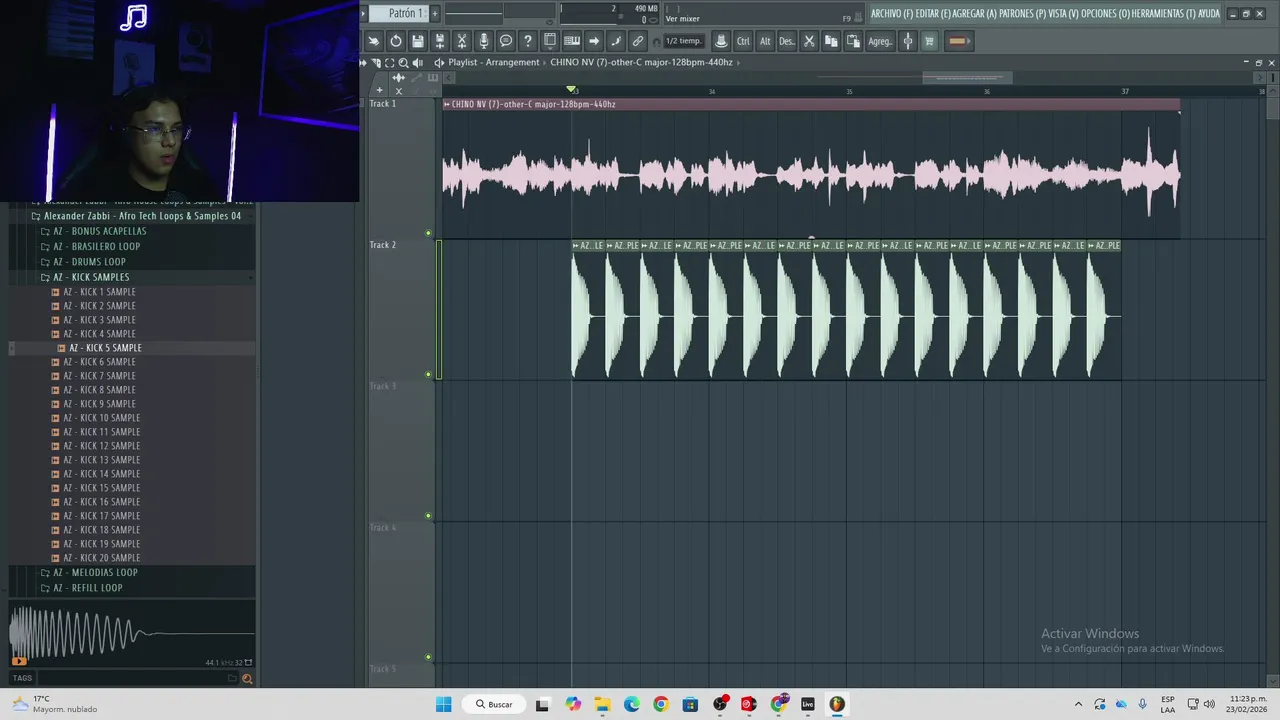Click the copy icon in top toolbar
This screenshot has width=1280, height=720.
coord(830,41)
